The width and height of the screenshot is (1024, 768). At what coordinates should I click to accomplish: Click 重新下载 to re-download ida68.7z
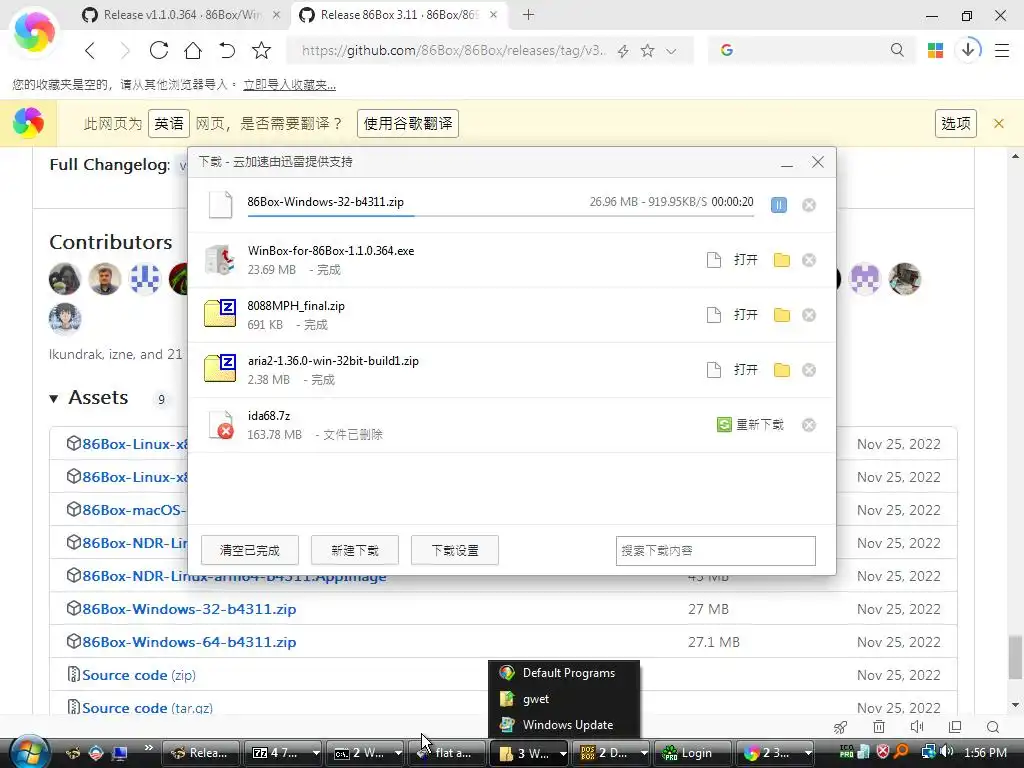pyautogui.click(x=750, y=425)
